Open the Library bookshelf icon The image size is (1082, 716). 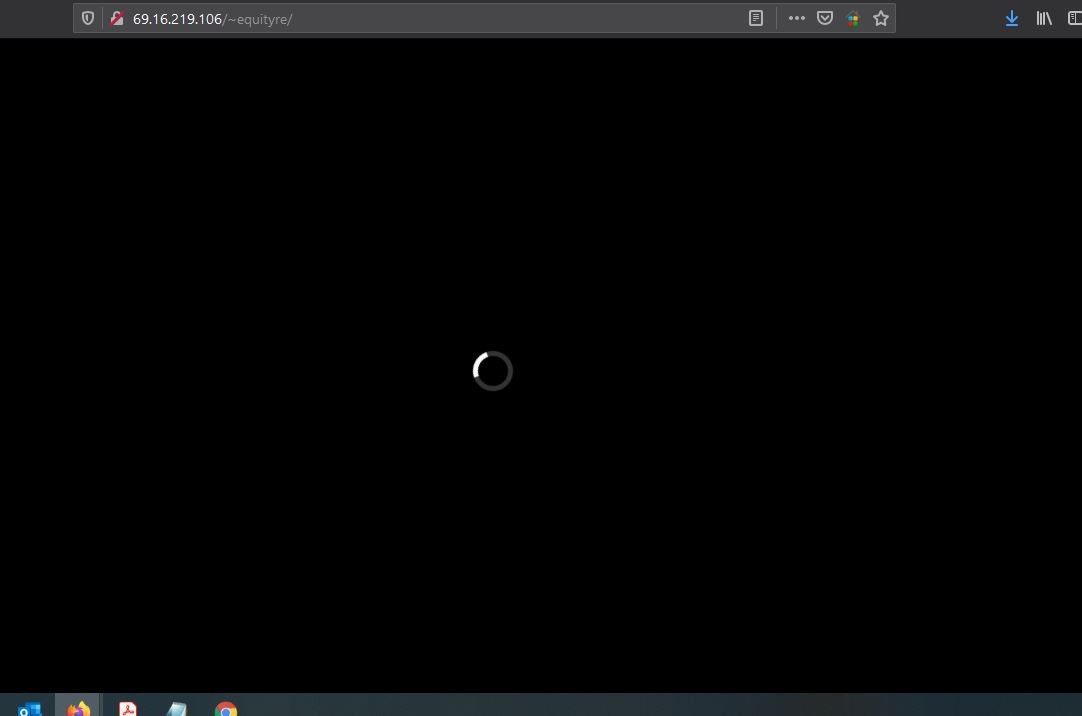coord(1044,19)
